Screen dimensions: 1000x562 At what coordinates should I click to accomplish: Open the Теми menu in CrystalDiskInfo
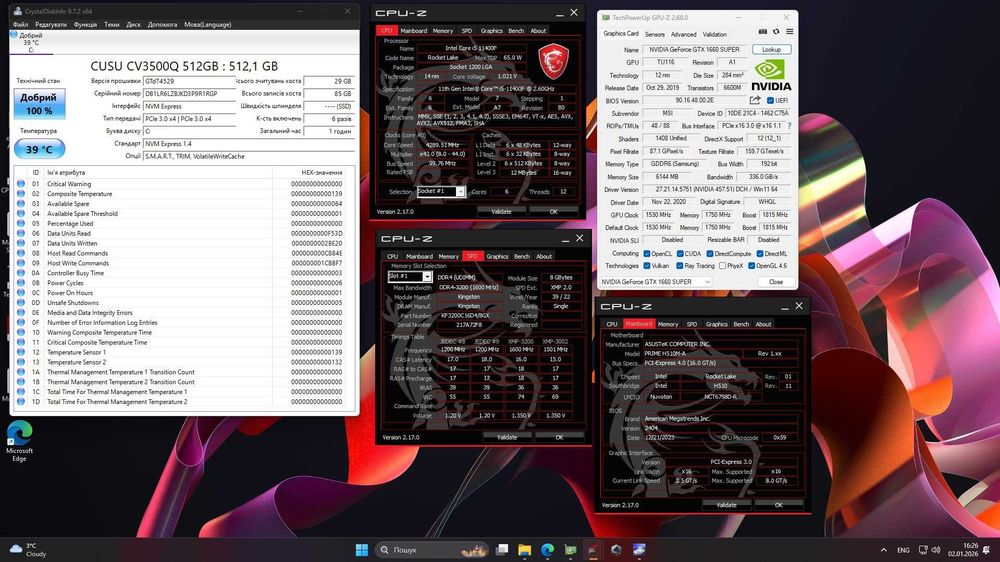coord(112,24)
